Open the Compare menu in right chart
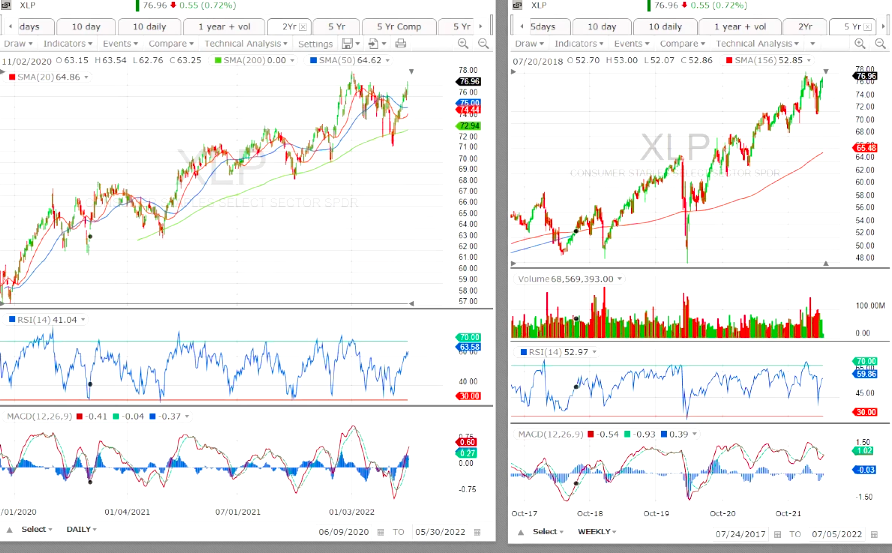Viewport: 892px width, 553px height. (682, 43)
